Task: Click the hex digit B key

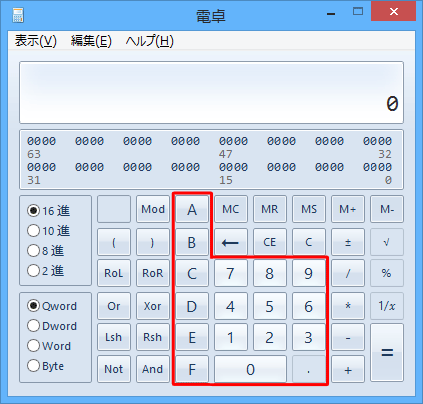Action: tap(192, 242)
